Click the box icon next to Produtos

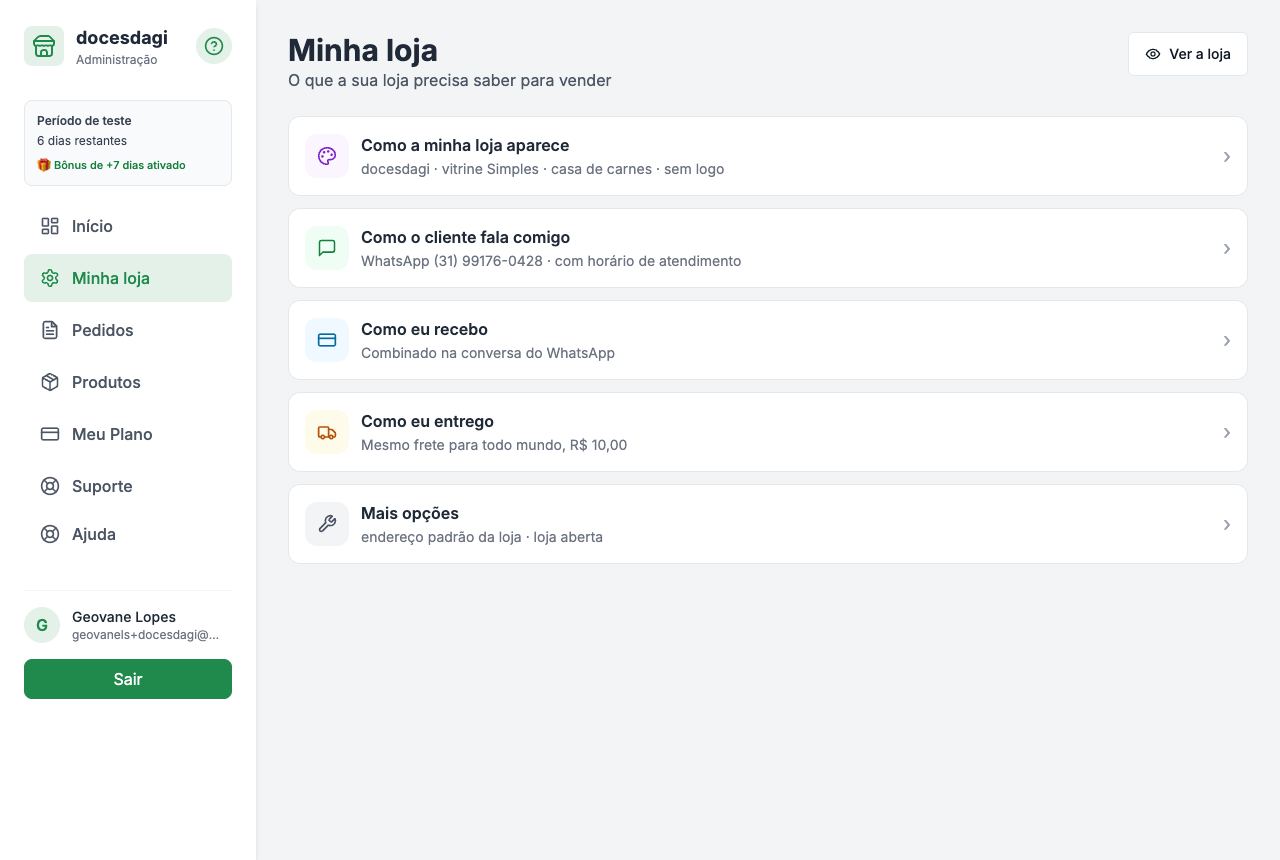[x=50, y=382]
